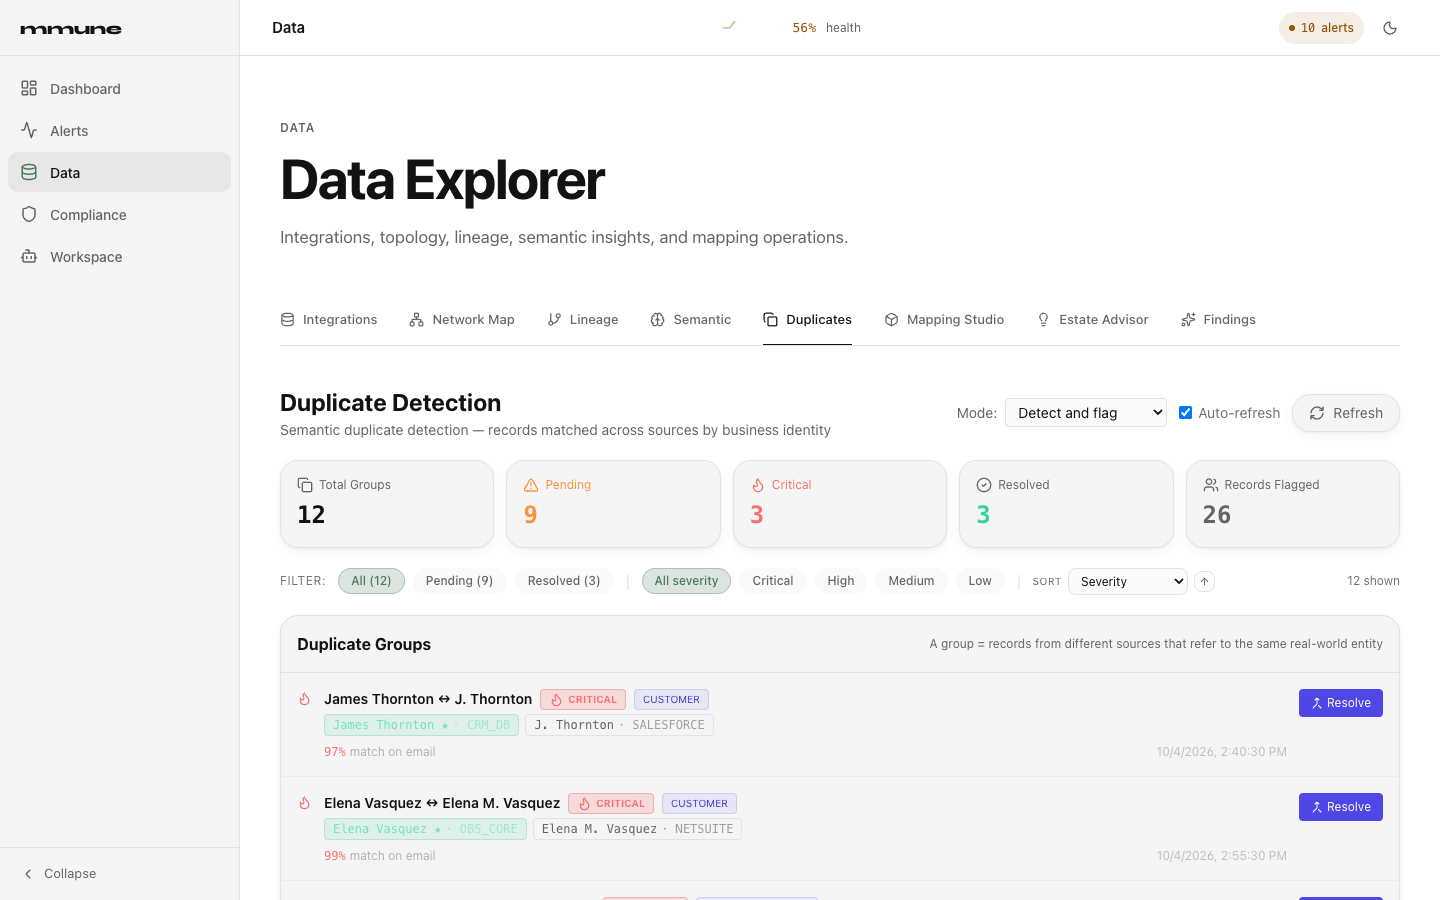The image size is (1440, 900).
Task: Open the 10 alerts indicator
Action: [1321, 28]
